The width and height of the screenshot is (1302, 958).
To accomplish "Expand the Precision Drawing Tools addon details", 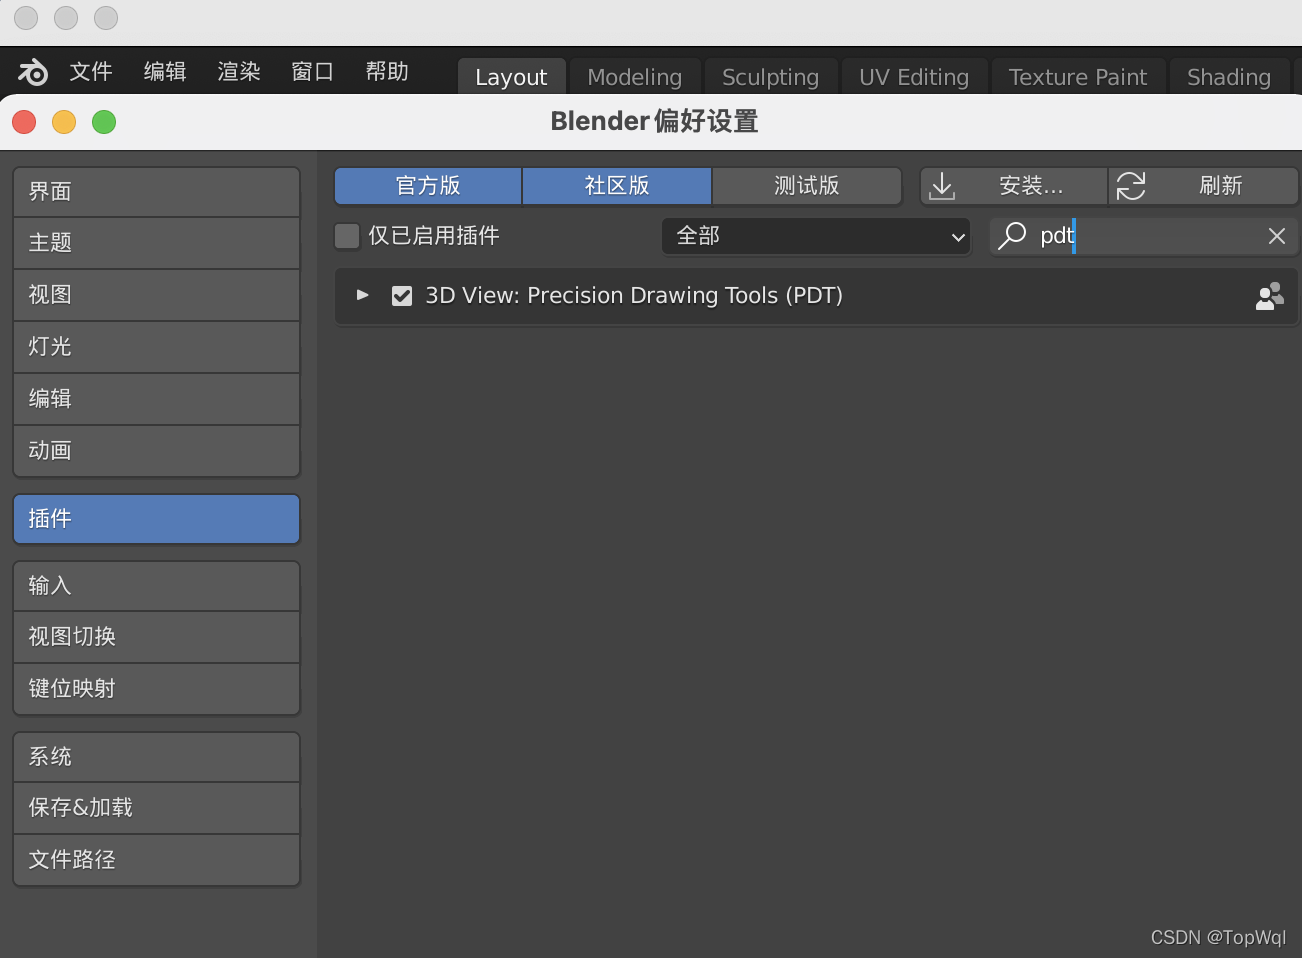I will [x=363, y=295].
